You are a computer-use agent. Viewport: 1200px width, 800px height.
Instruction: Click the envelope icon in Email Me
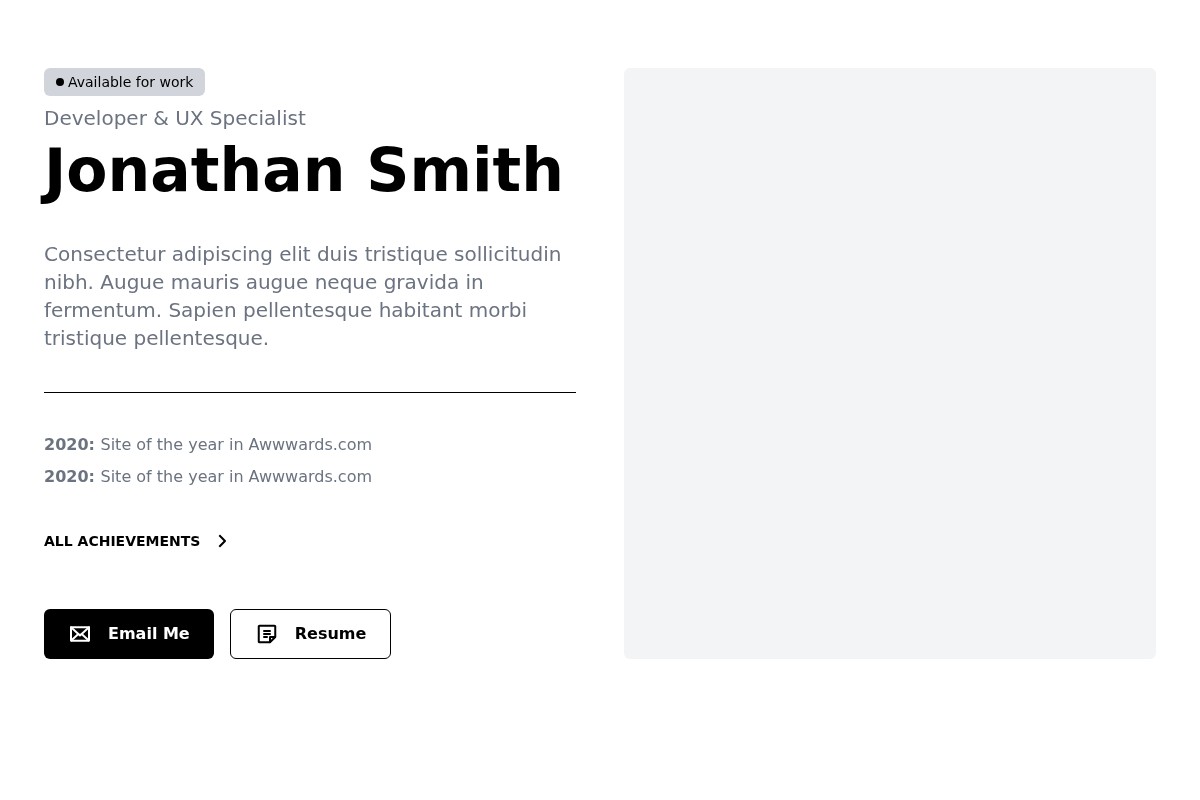click(80, 634)
